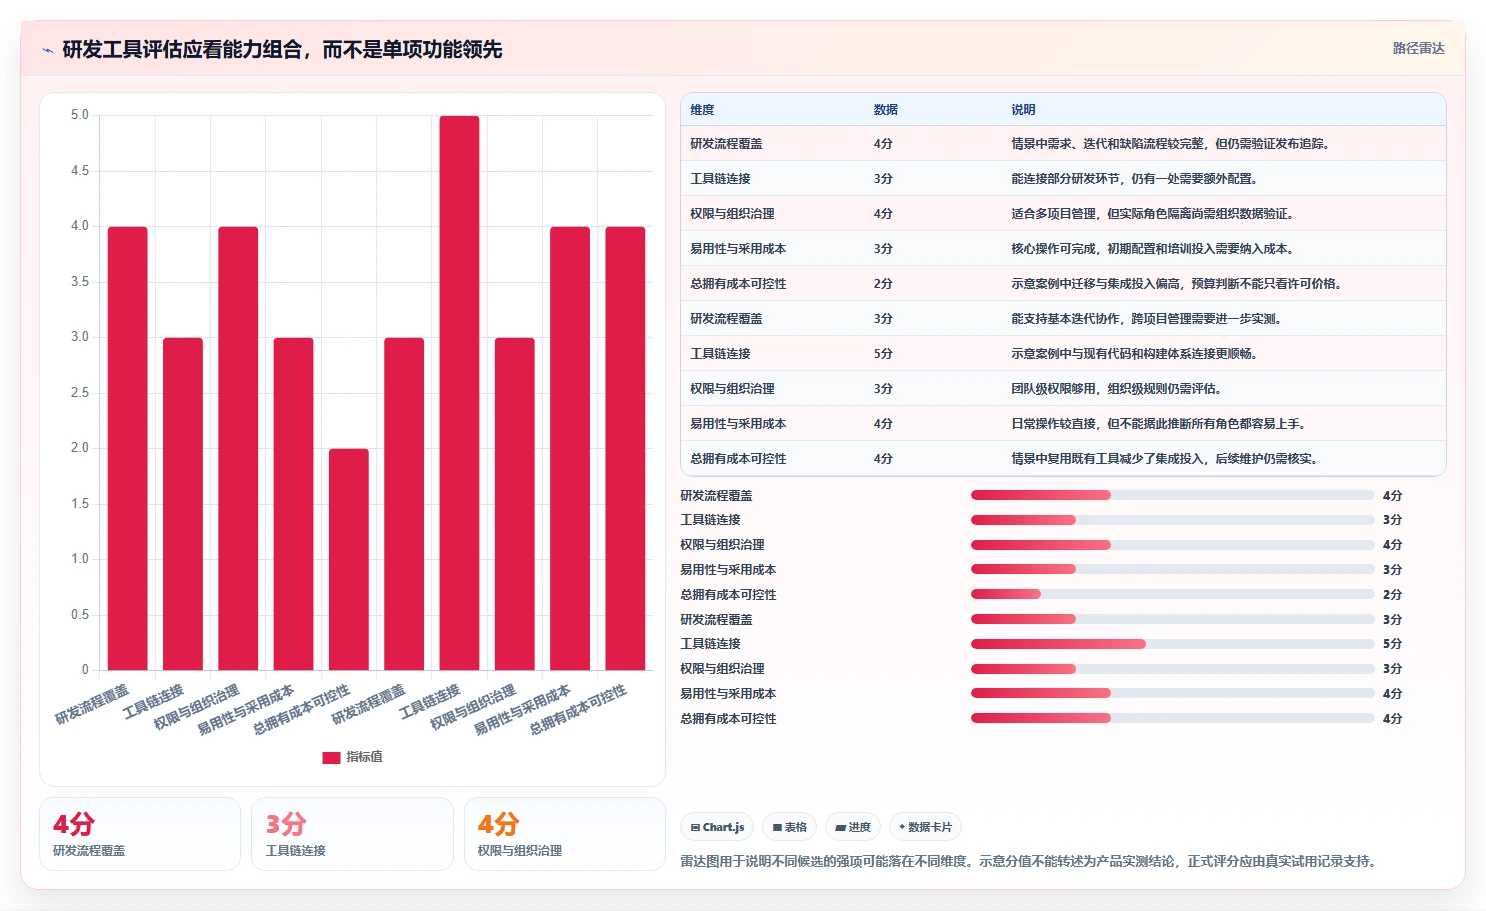Screen dimensions: 1486x911
Task: Click the icon inside the 数据卡片 chip
Action: (902, 827)
